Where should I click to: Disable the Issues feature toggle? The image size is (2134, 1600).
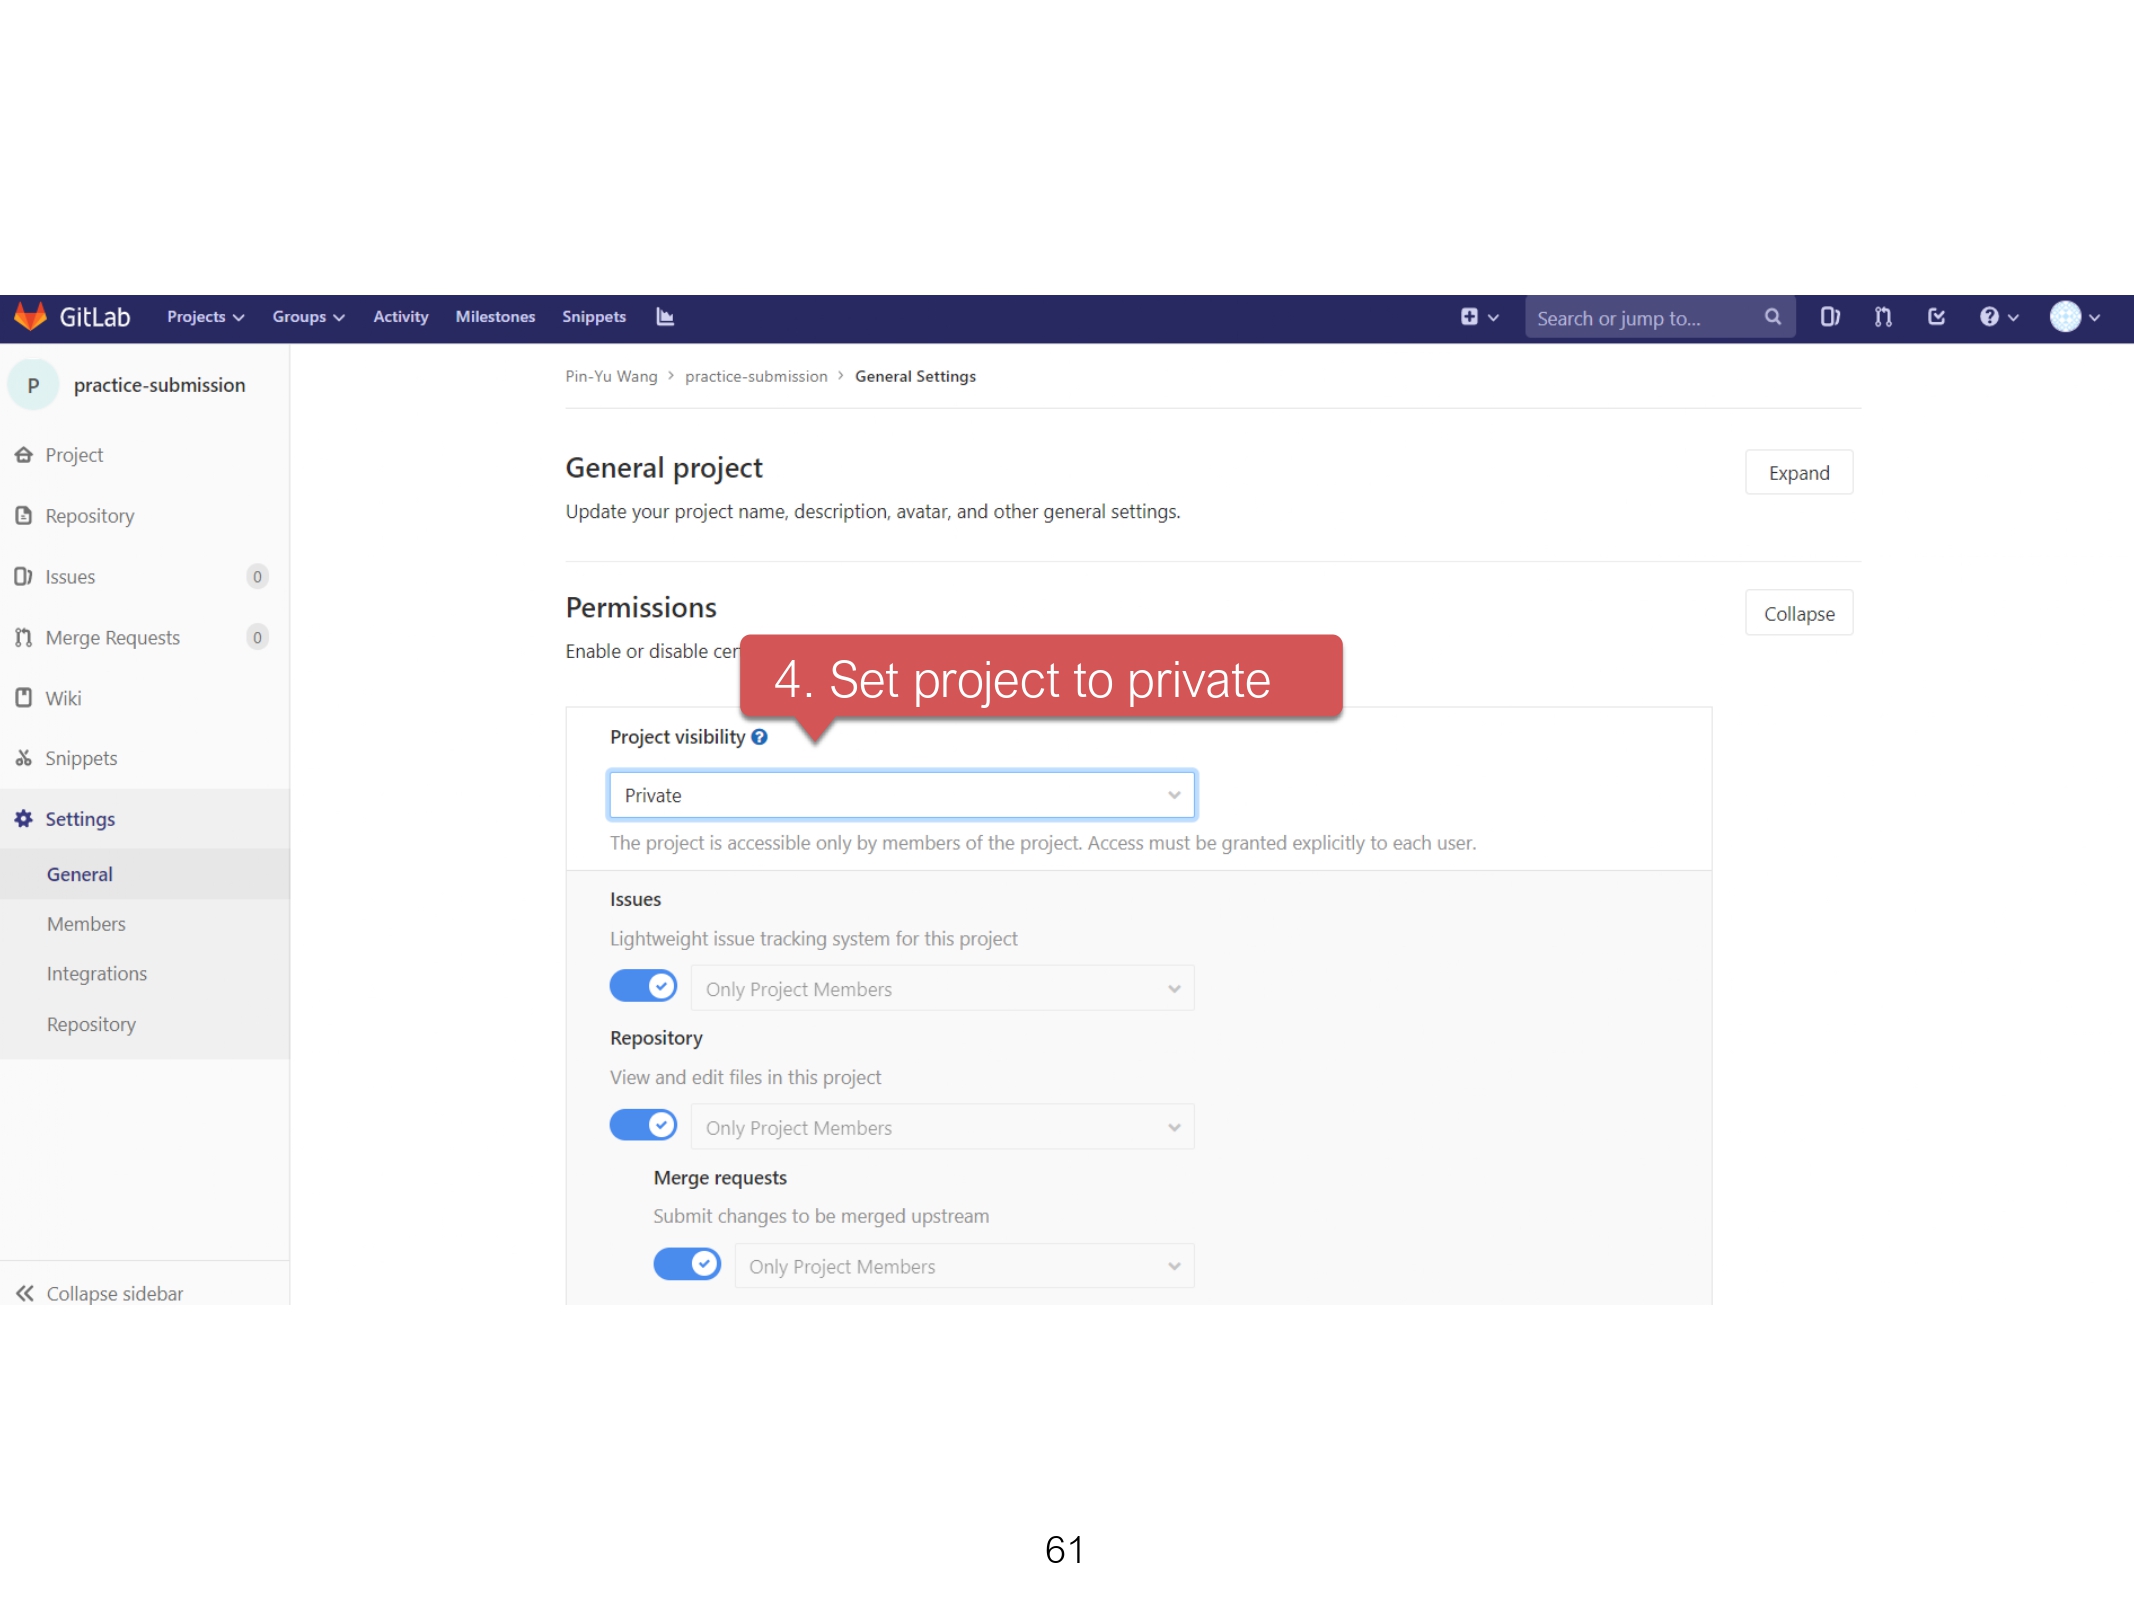point(643,986)
